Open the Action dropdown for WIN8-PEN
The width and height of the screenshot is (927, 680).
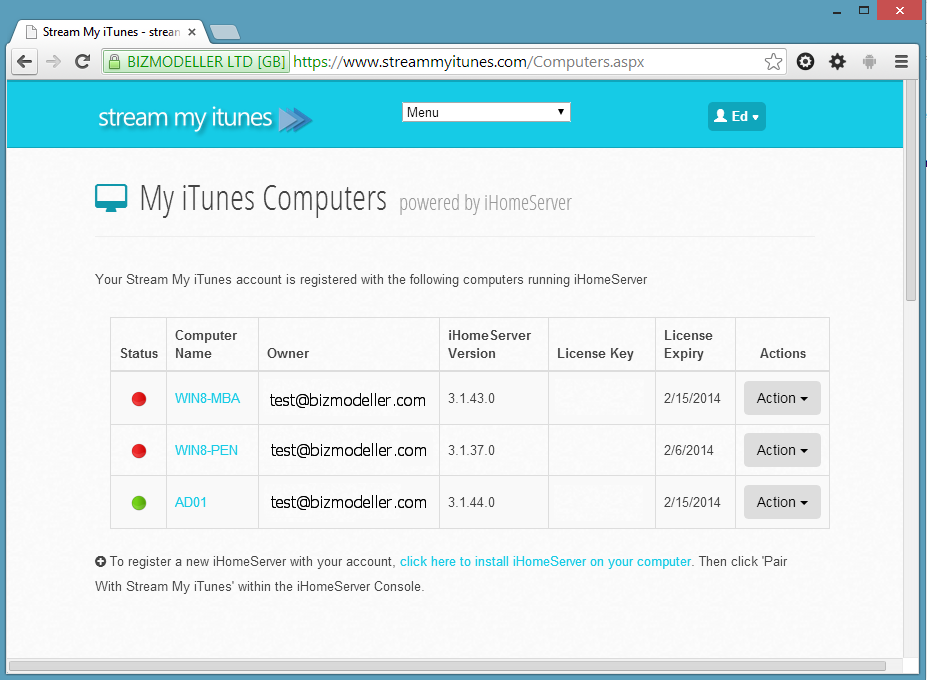pyautogui.click(x=782, y=450)
